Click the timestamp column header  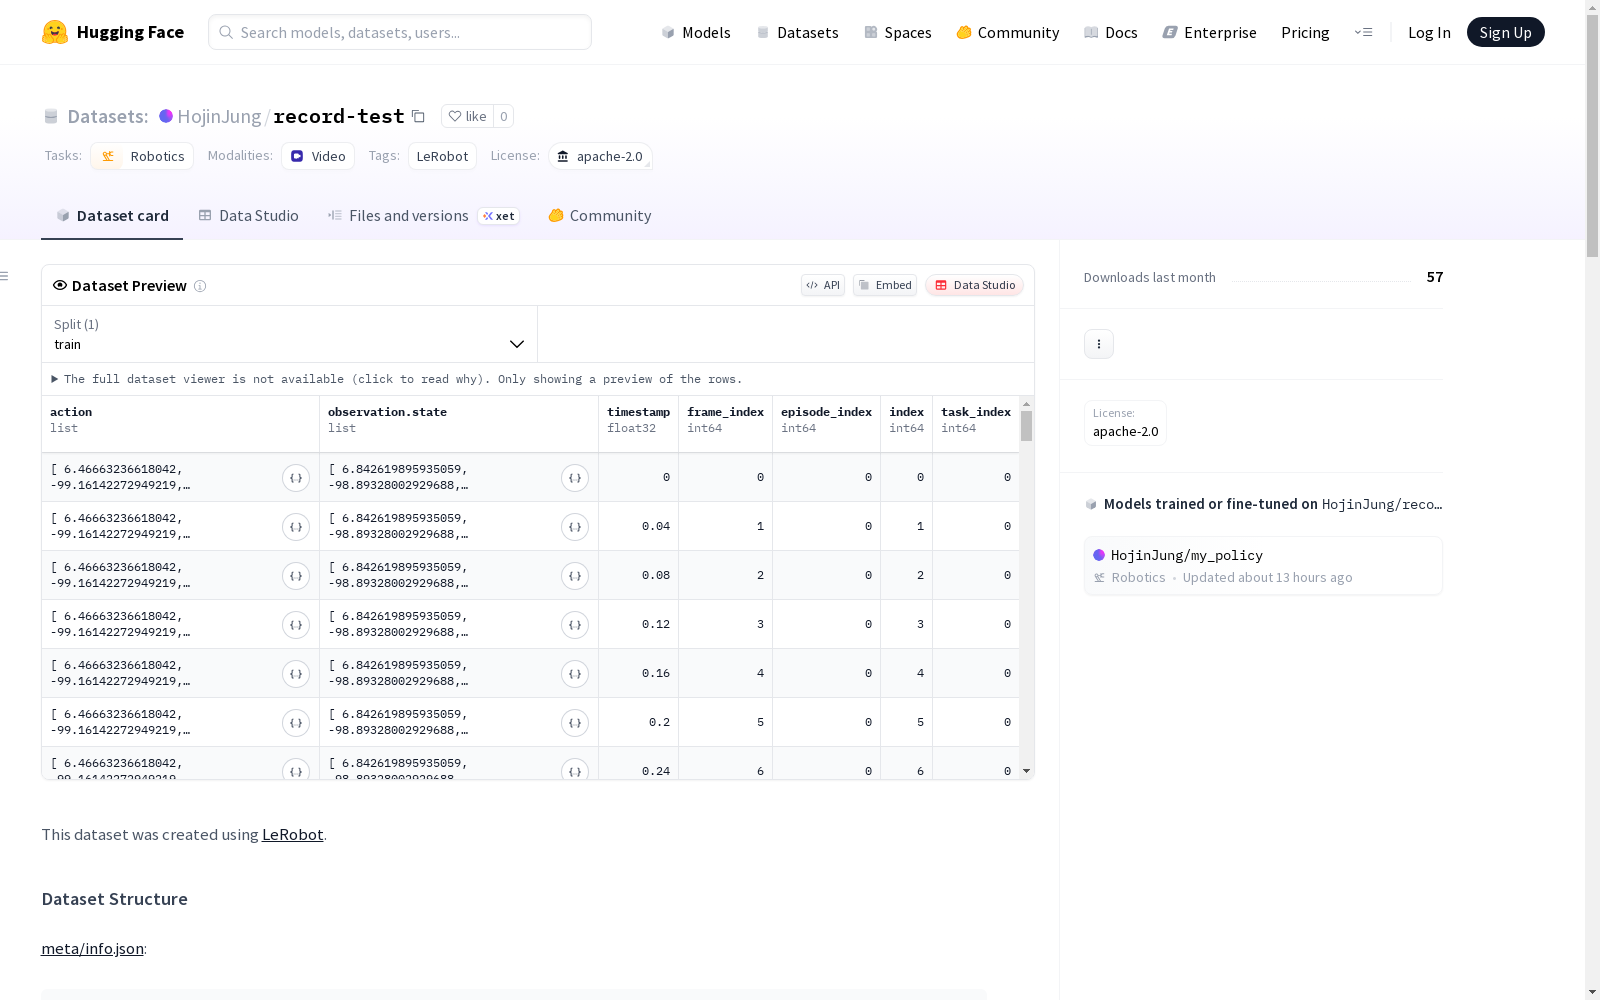coord(639,424)
